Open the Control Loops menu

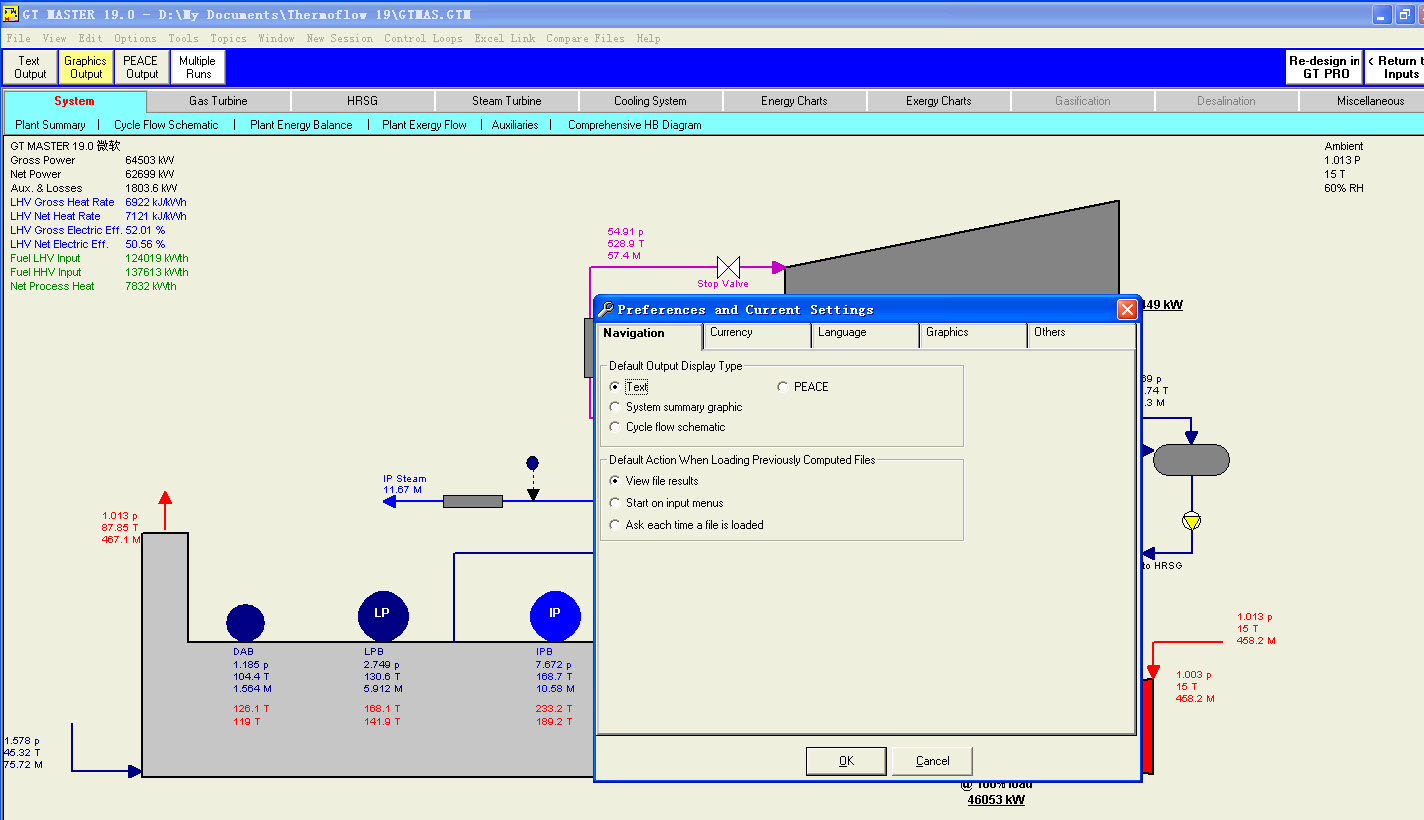click(423, 38)
